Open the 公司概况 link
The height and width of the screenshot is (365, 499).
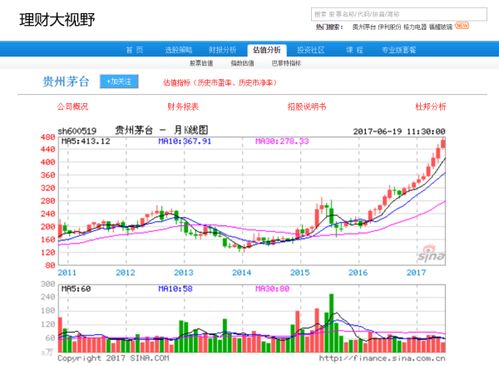[x=73, y=107]
